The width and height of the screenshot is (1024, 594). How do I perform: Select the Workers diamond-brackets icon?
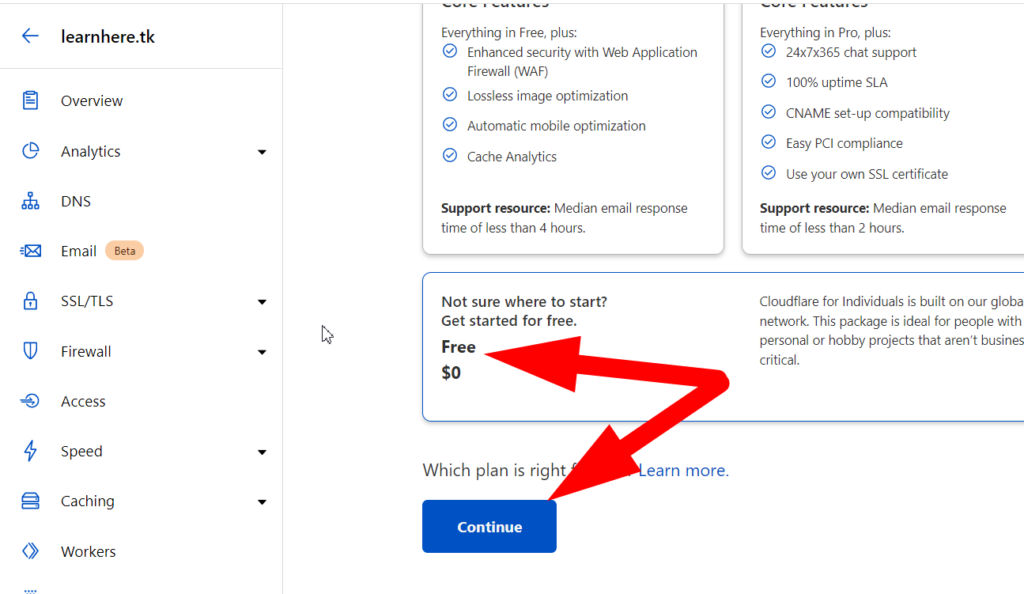point(30,551)
